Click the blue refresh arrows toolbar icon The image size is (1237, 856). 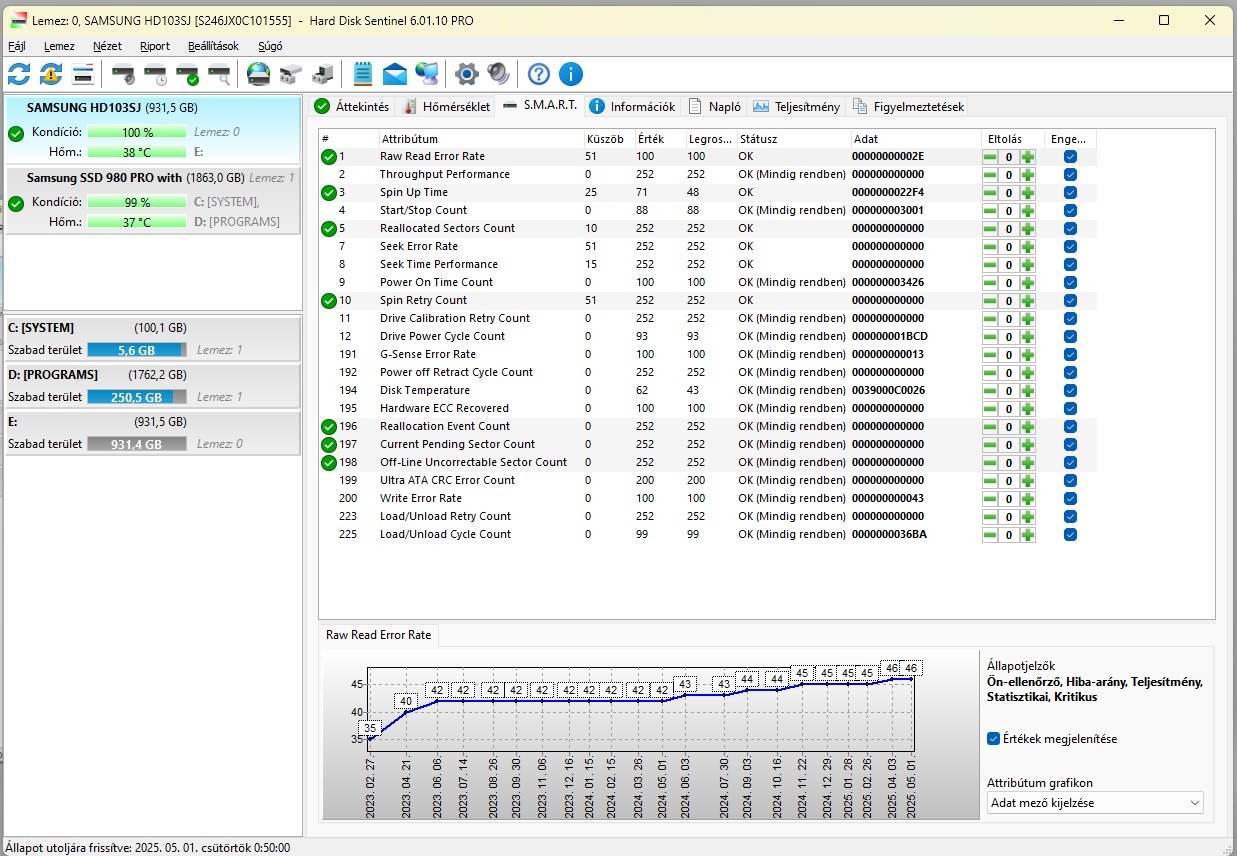click(x=19, y=74)
